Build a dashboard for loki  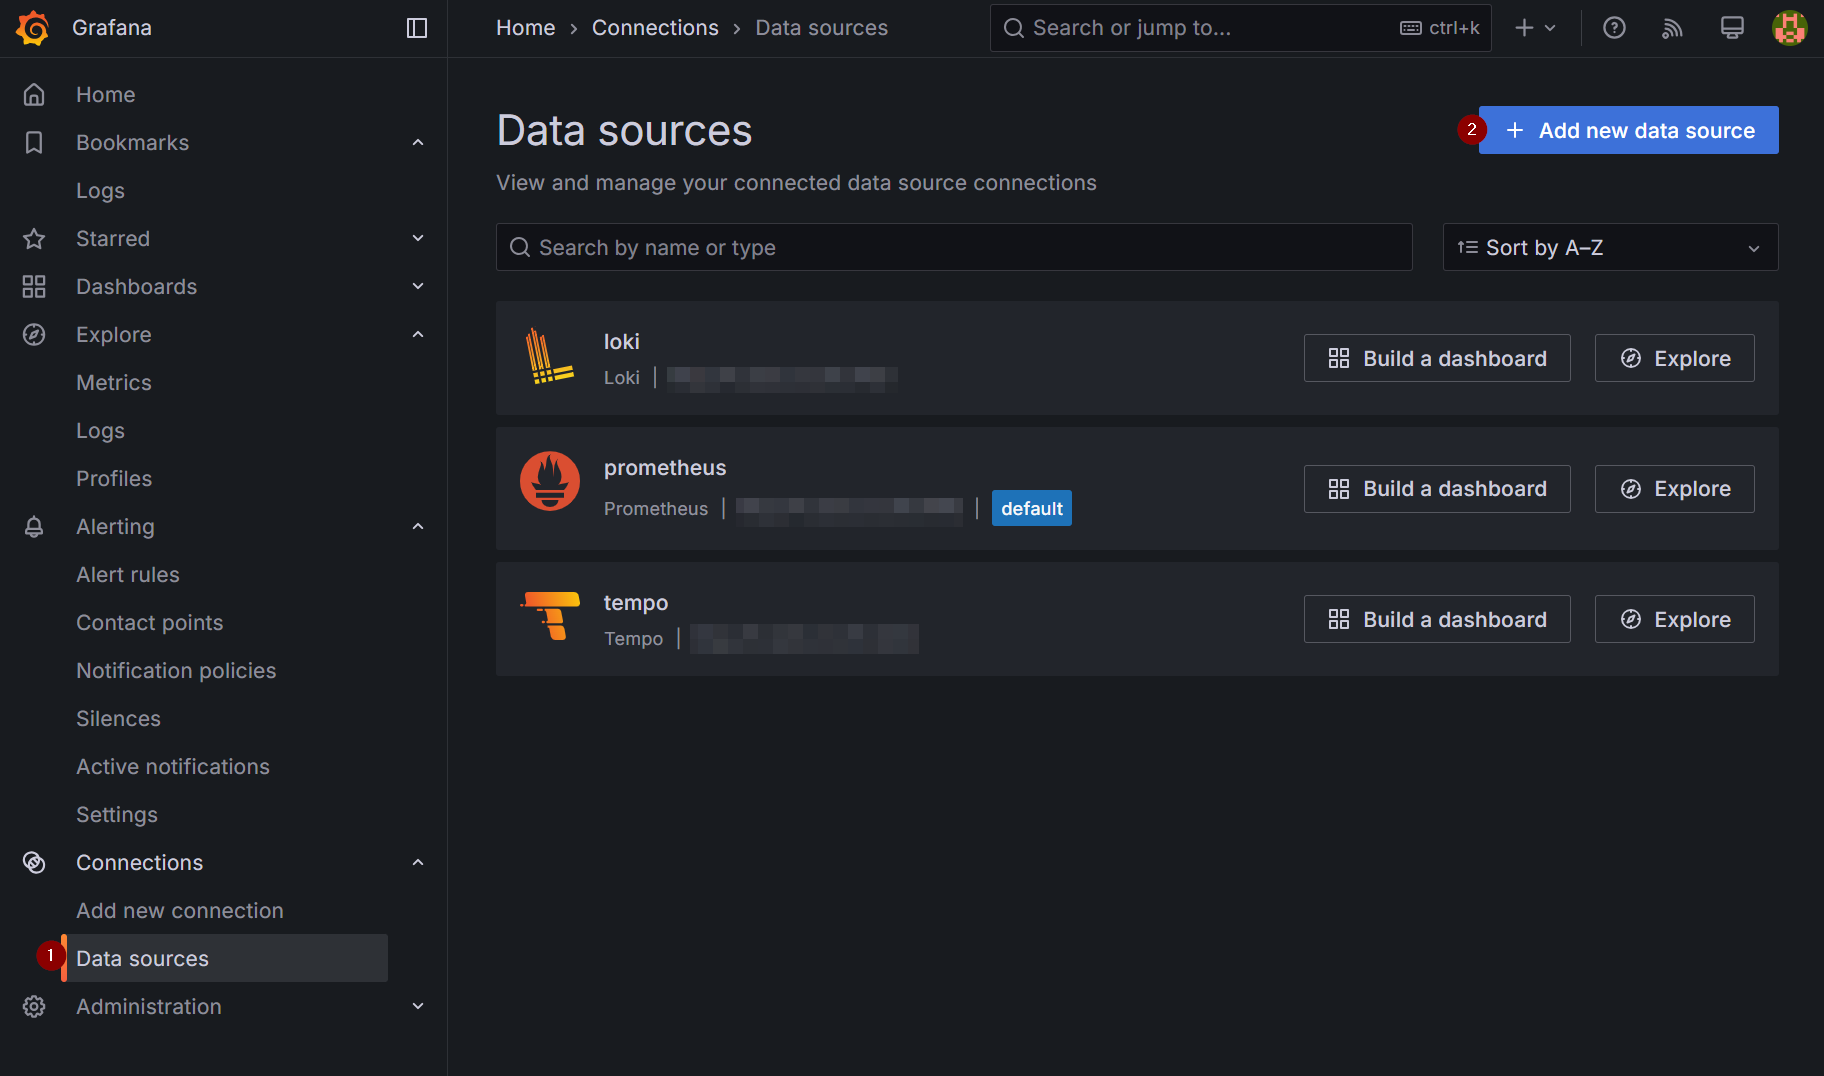click(x=1437, y=358)
